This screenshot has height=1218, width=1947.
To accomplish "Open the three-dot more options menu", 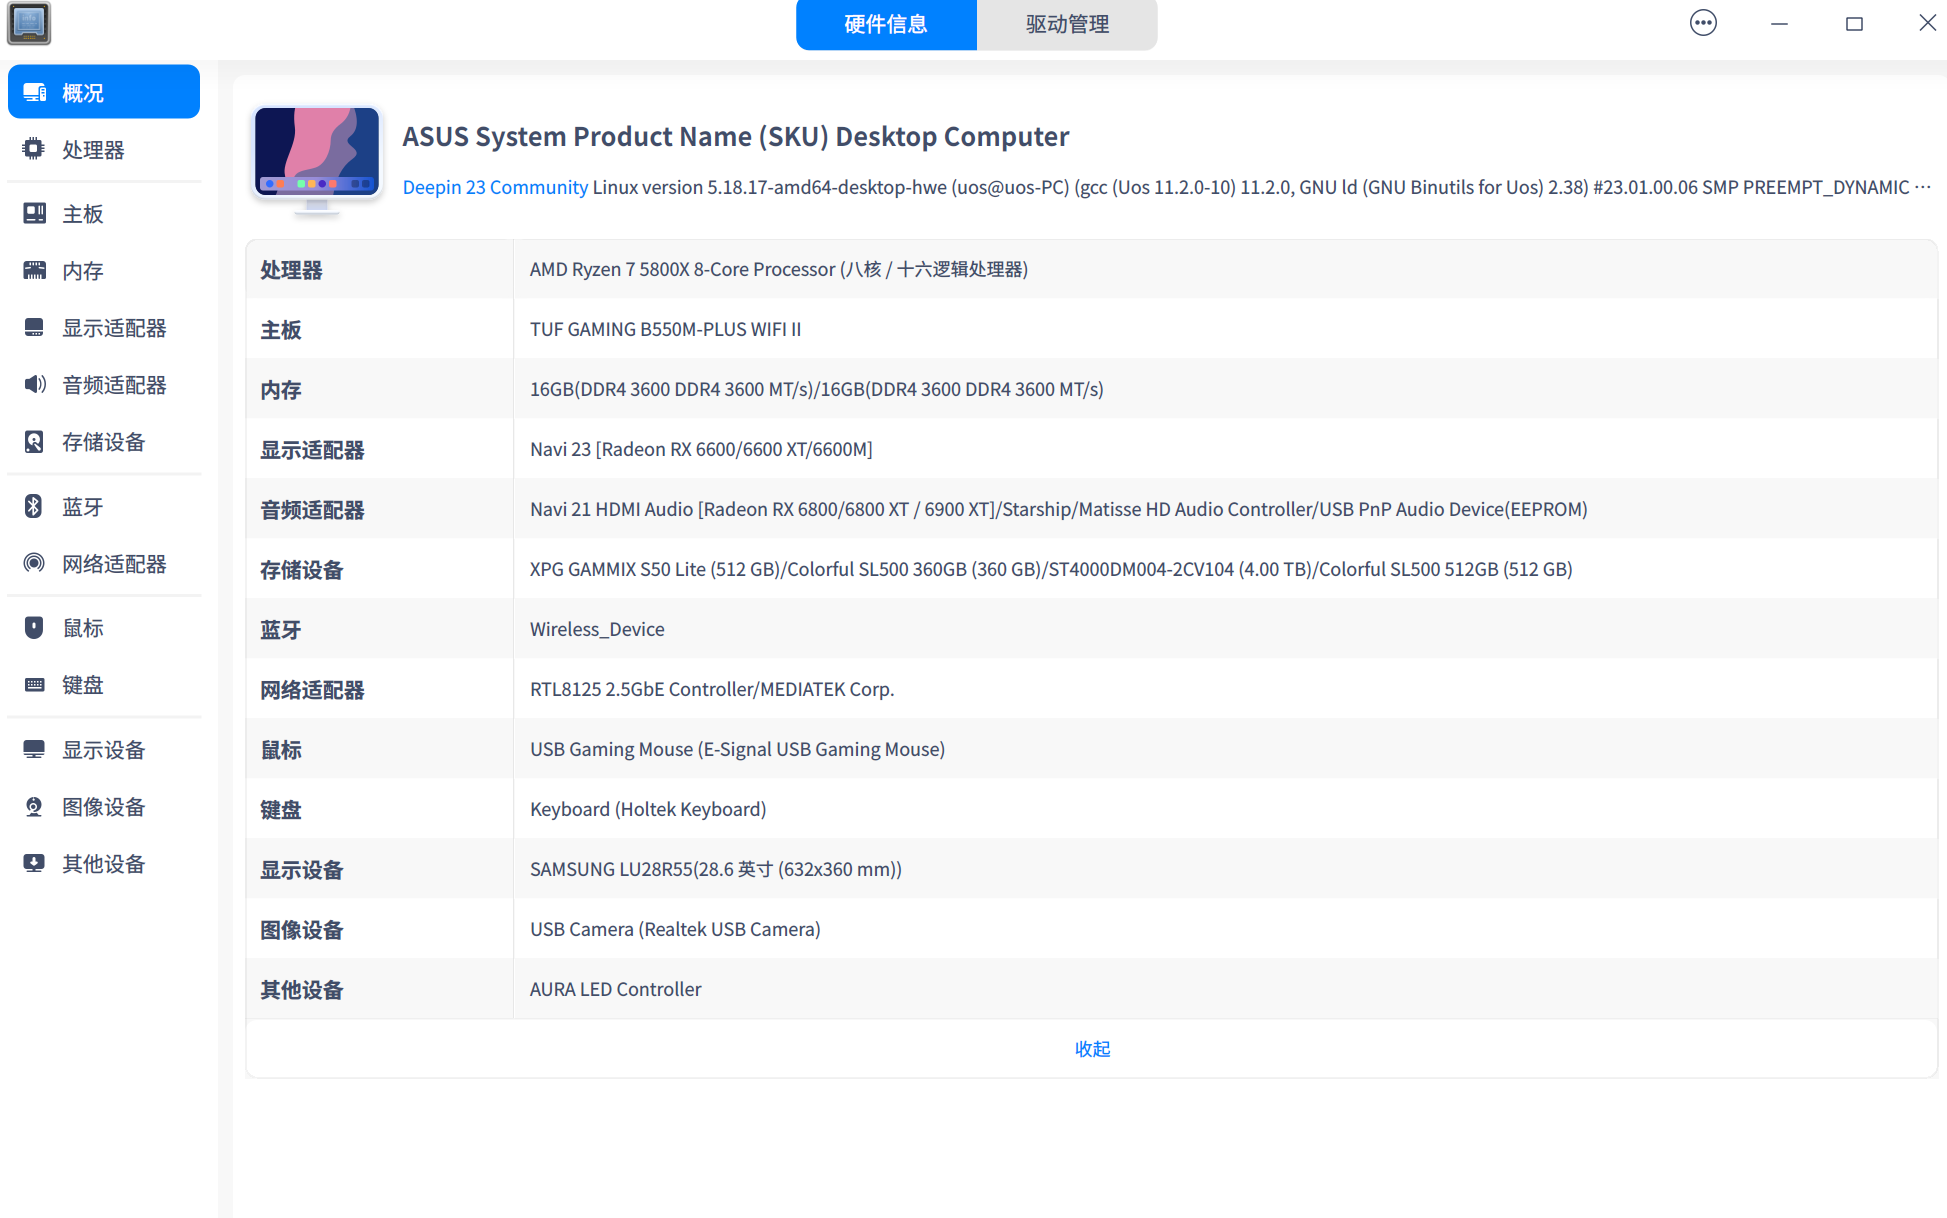I will tap(1703, 23).
